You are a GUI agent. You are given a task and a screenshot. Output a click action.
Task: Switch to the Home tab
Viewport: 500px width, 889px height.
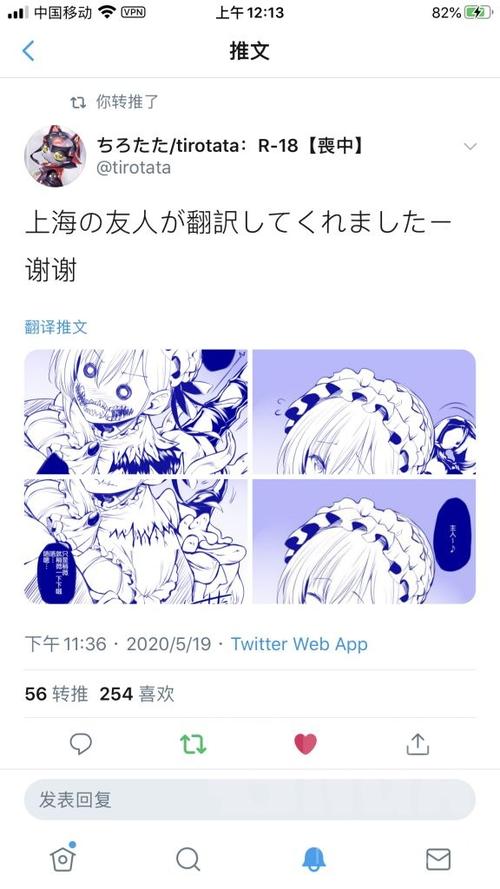tap(63, 858)
